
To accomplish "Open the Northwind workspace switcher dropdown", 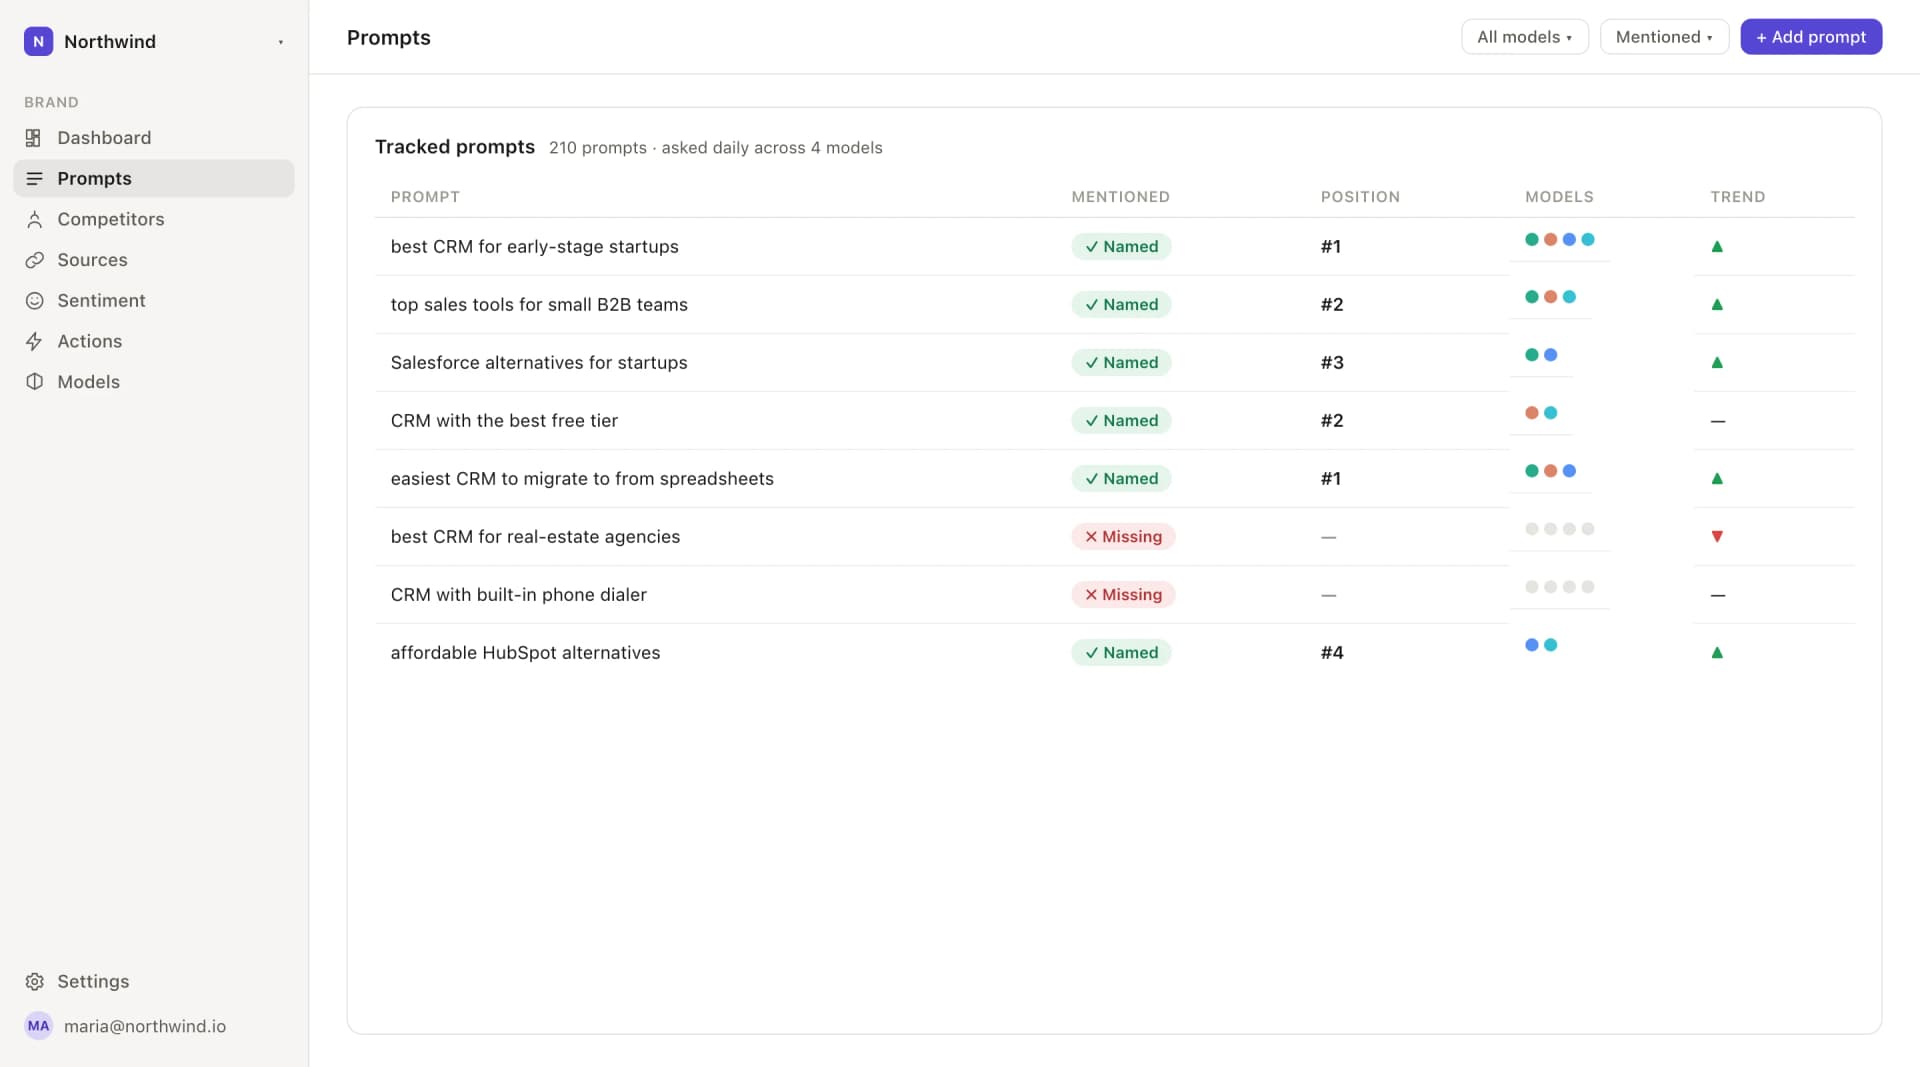I will (154, 41).
